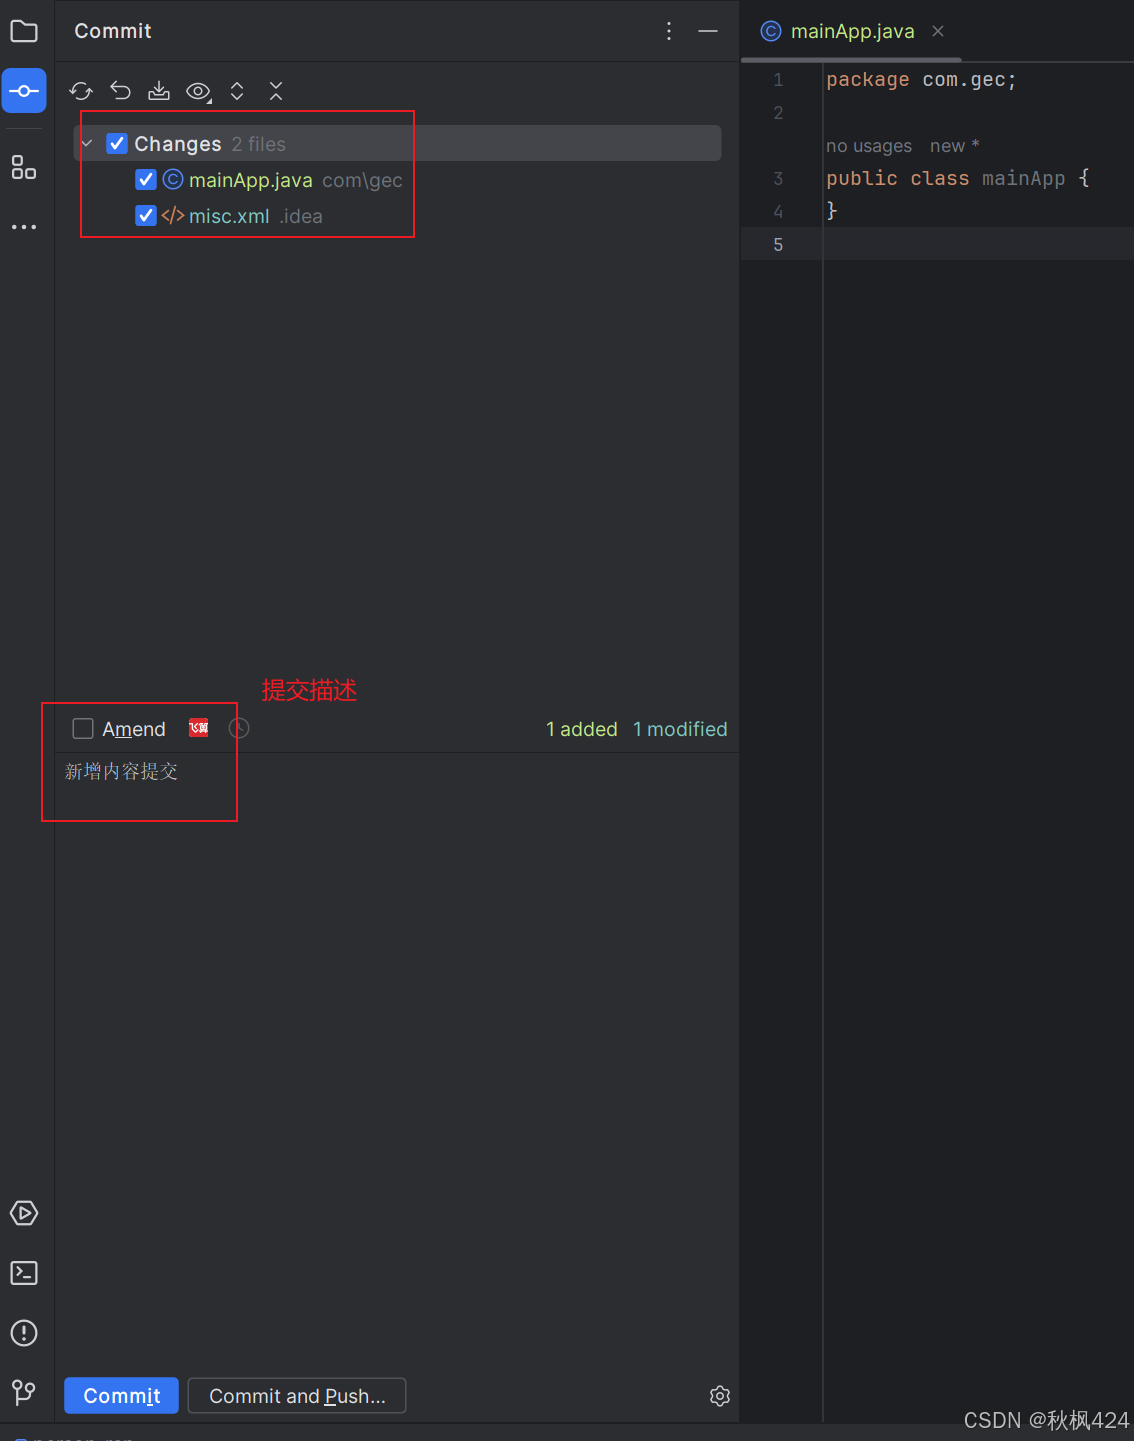This screenshot has width=1134, height=1441.
Task: Open the Commit tool window icon in sidebar
Action: click(x=24, y=91)
